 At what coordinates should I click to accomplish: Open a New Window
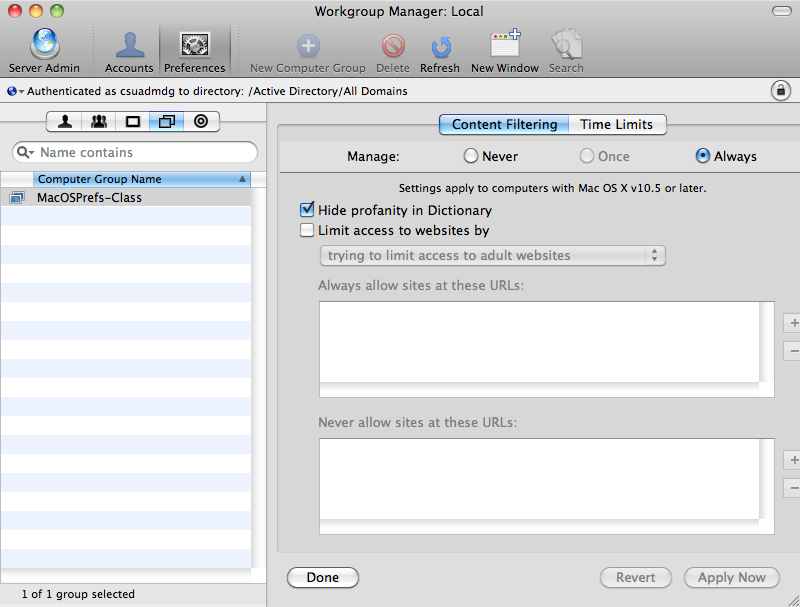pyautogui.click(x=505, y=51)
